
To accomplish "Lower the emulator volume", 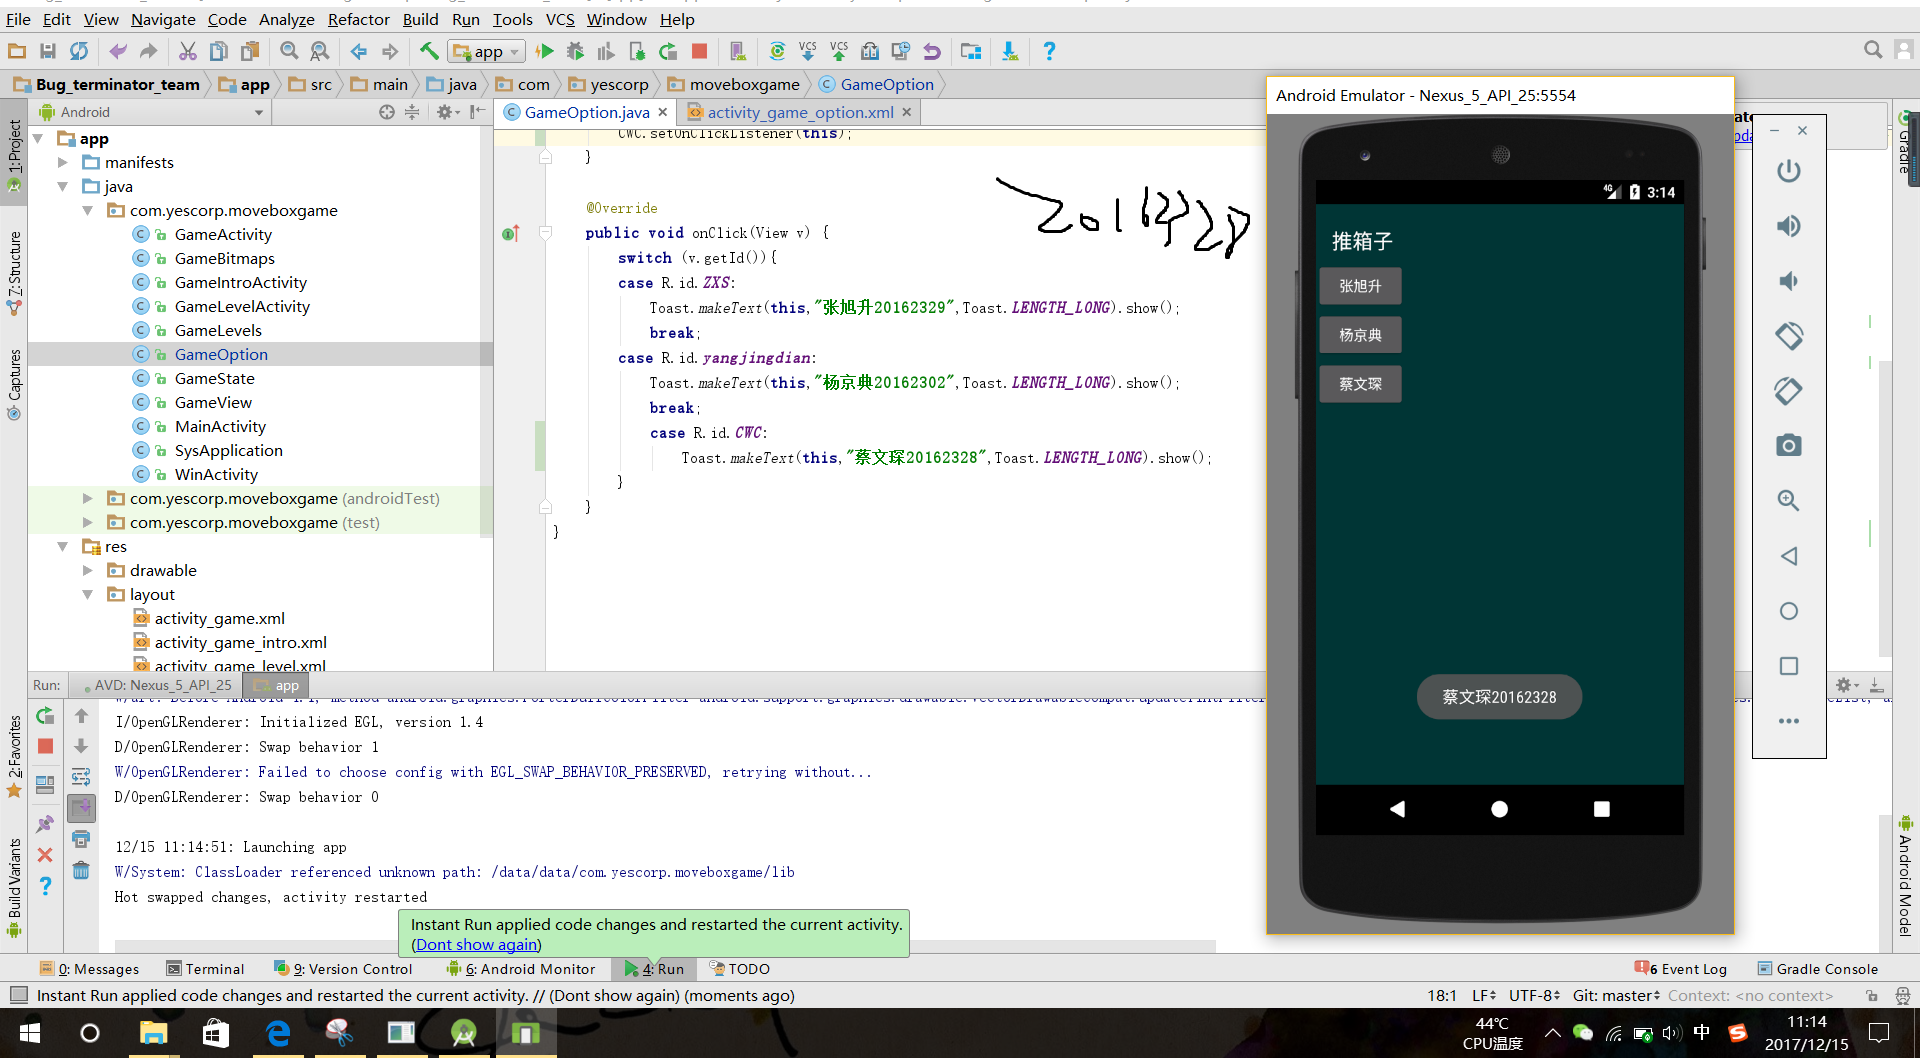I will [x=1789, y=281].
